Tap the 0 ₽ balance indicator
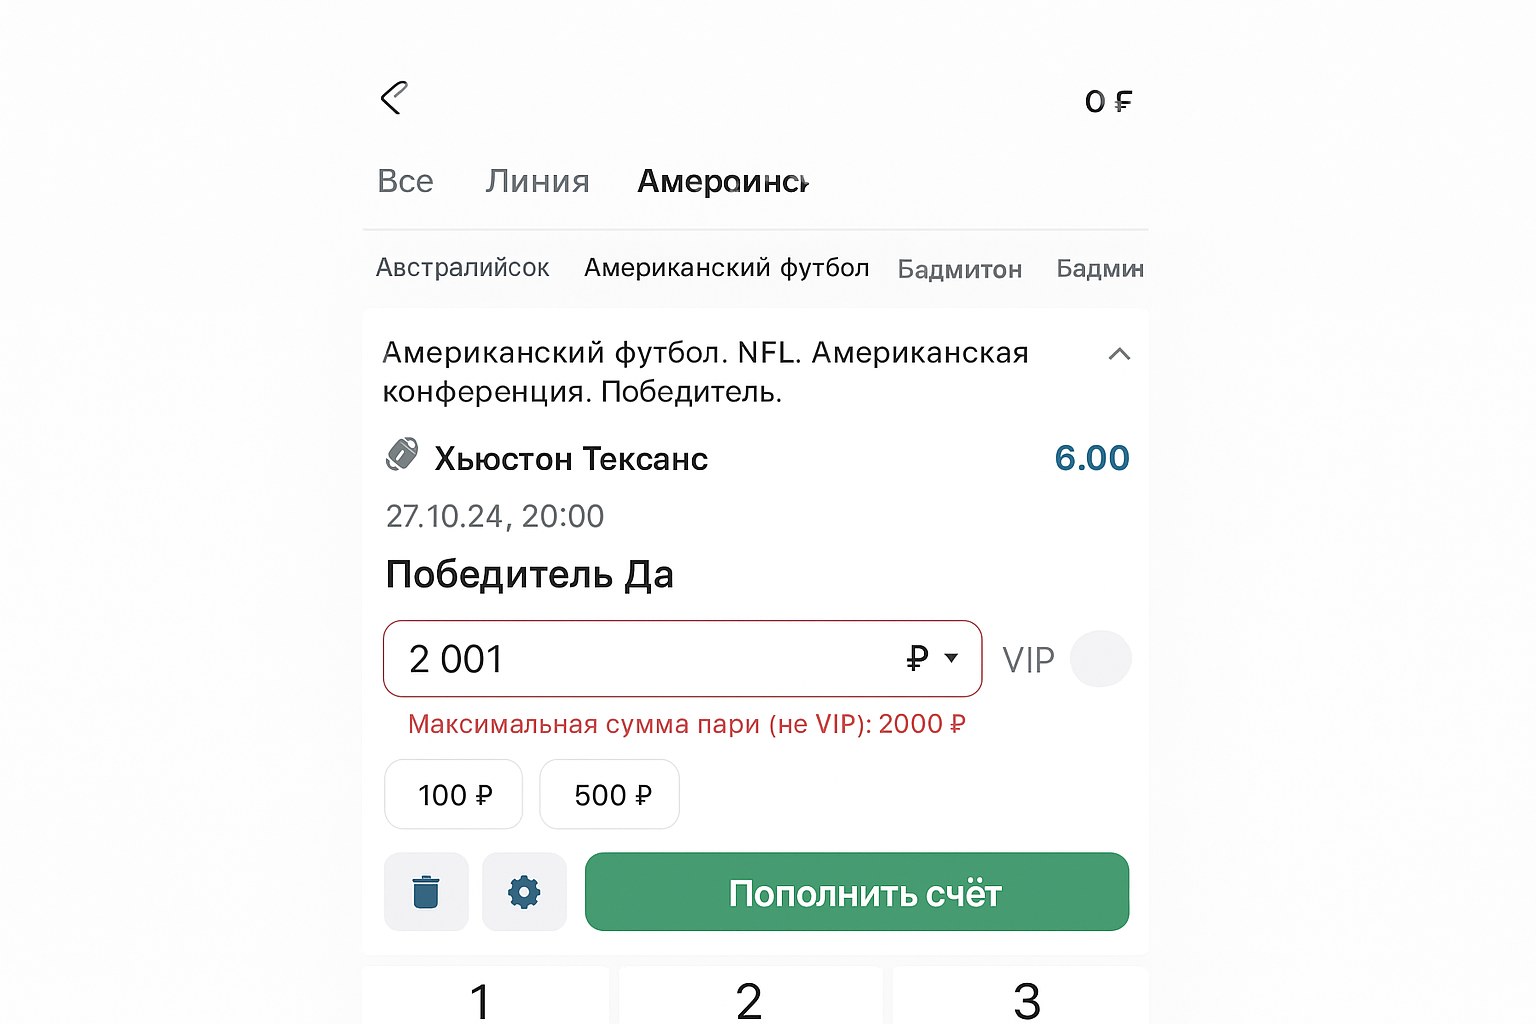This screenshot has width=1536, height=1024. click(1108, 101)
